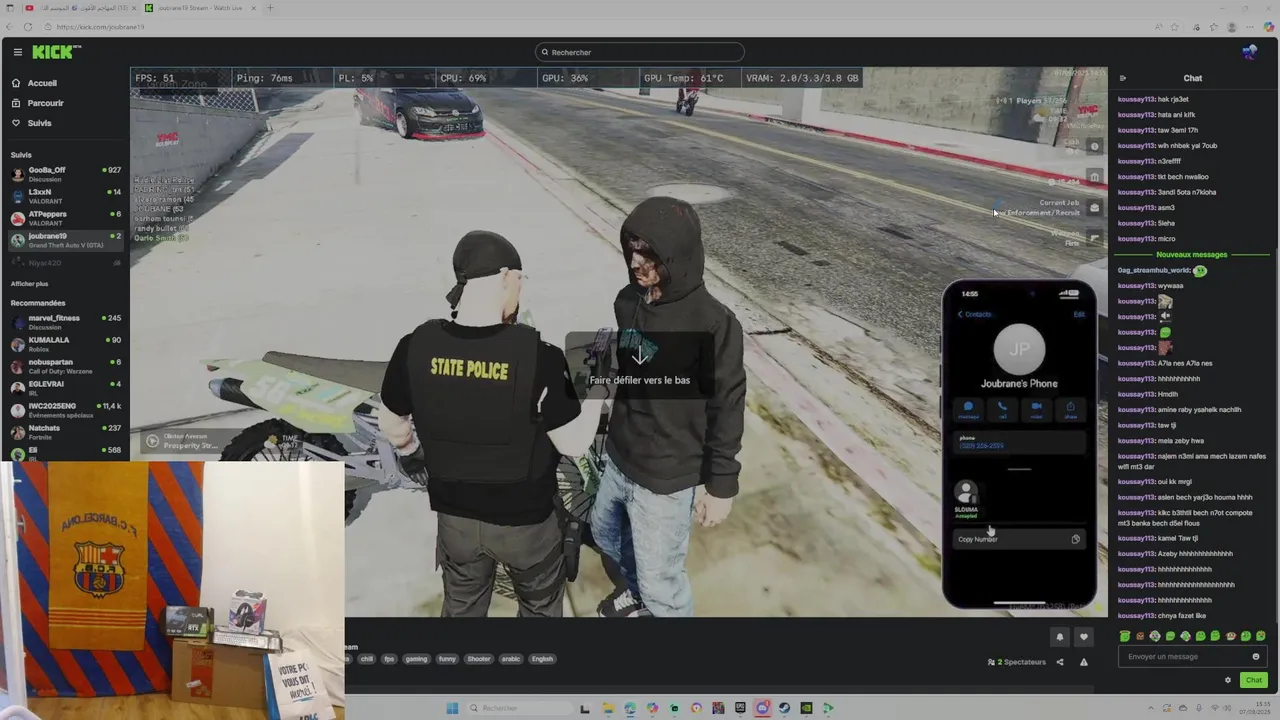
Task: Open a new browser tab
Action: [x=270, y=8]
